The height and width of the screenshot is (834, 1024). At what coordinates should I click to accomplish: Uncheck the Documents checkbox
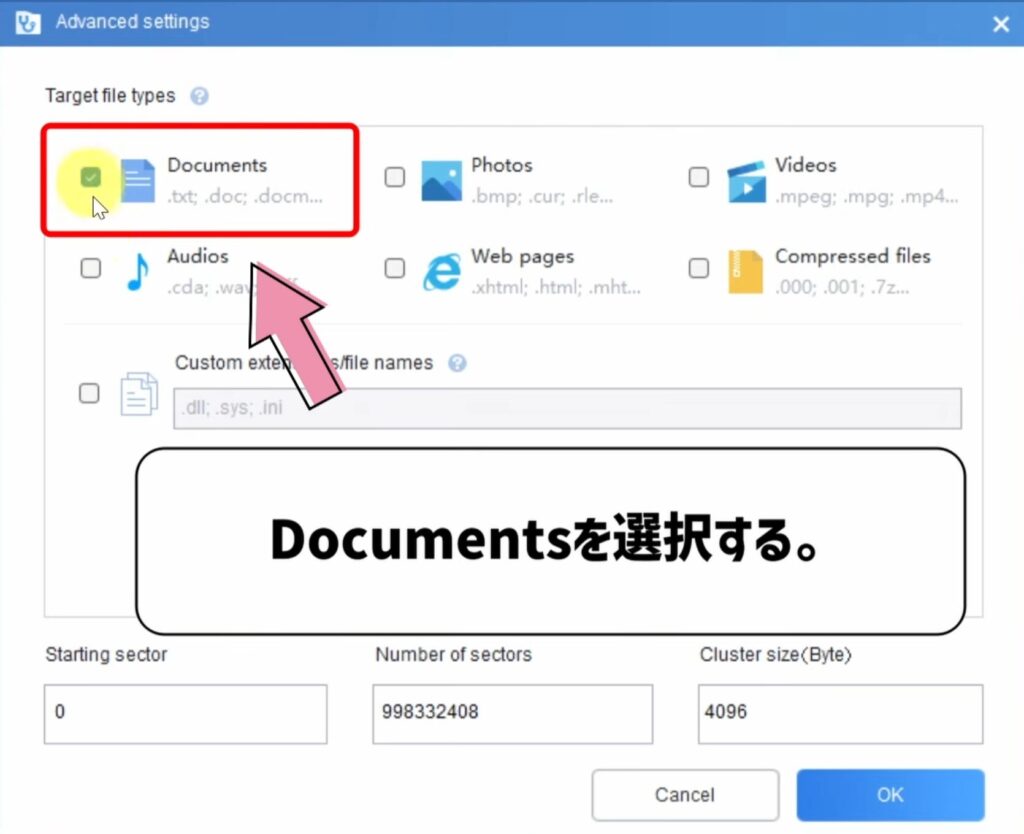point(90,176)
